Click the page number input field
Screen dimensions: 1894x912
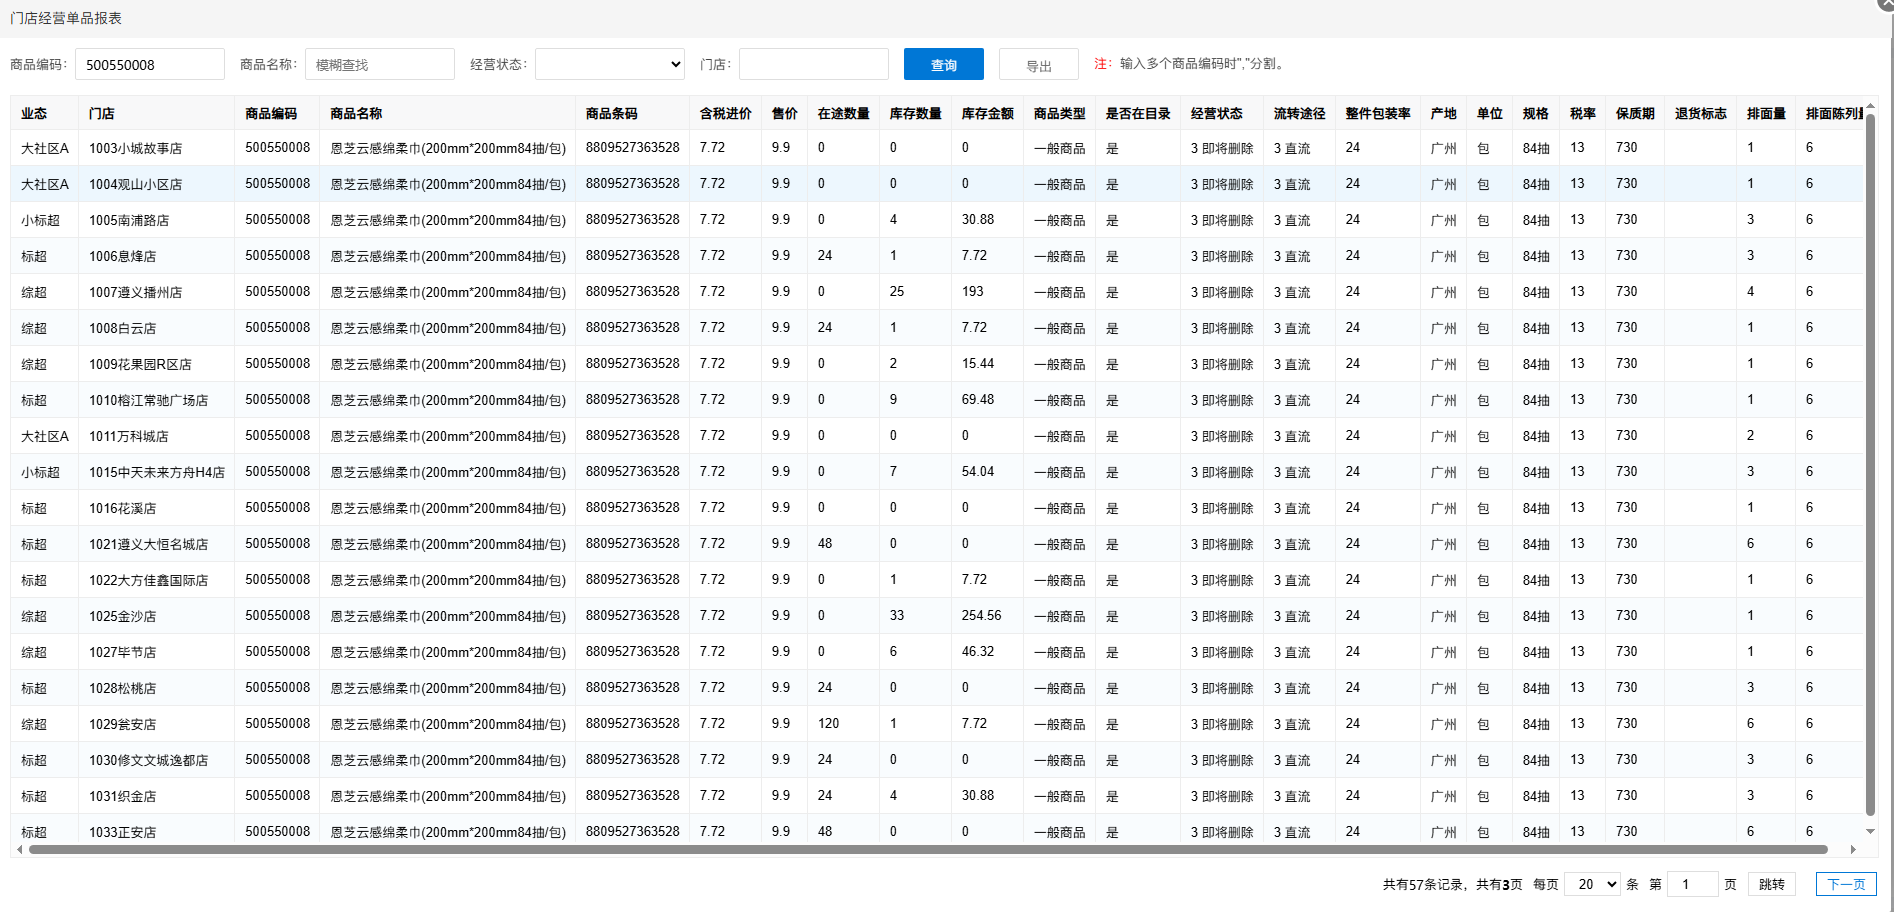pyautogui.click(x=1692, y=884)
